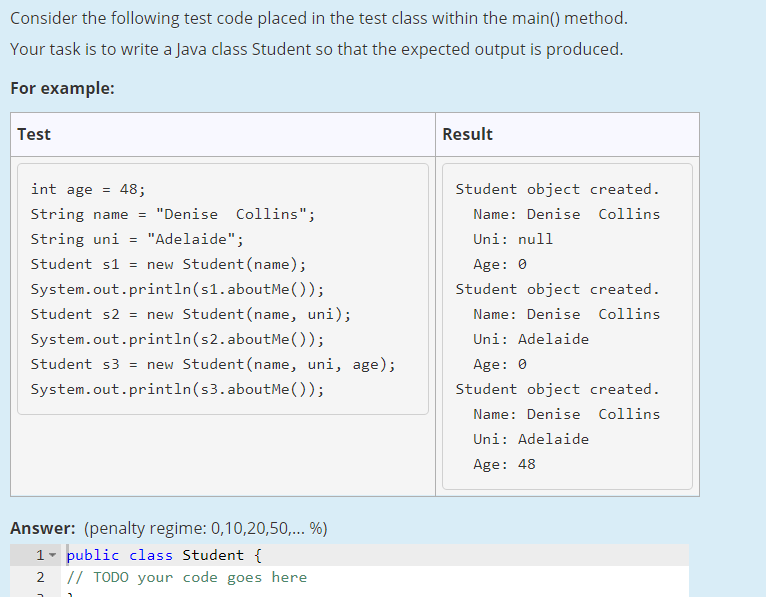Screen dimensions: 766x597
Task: Click the penalty regime text
Action: pos(207,529)
